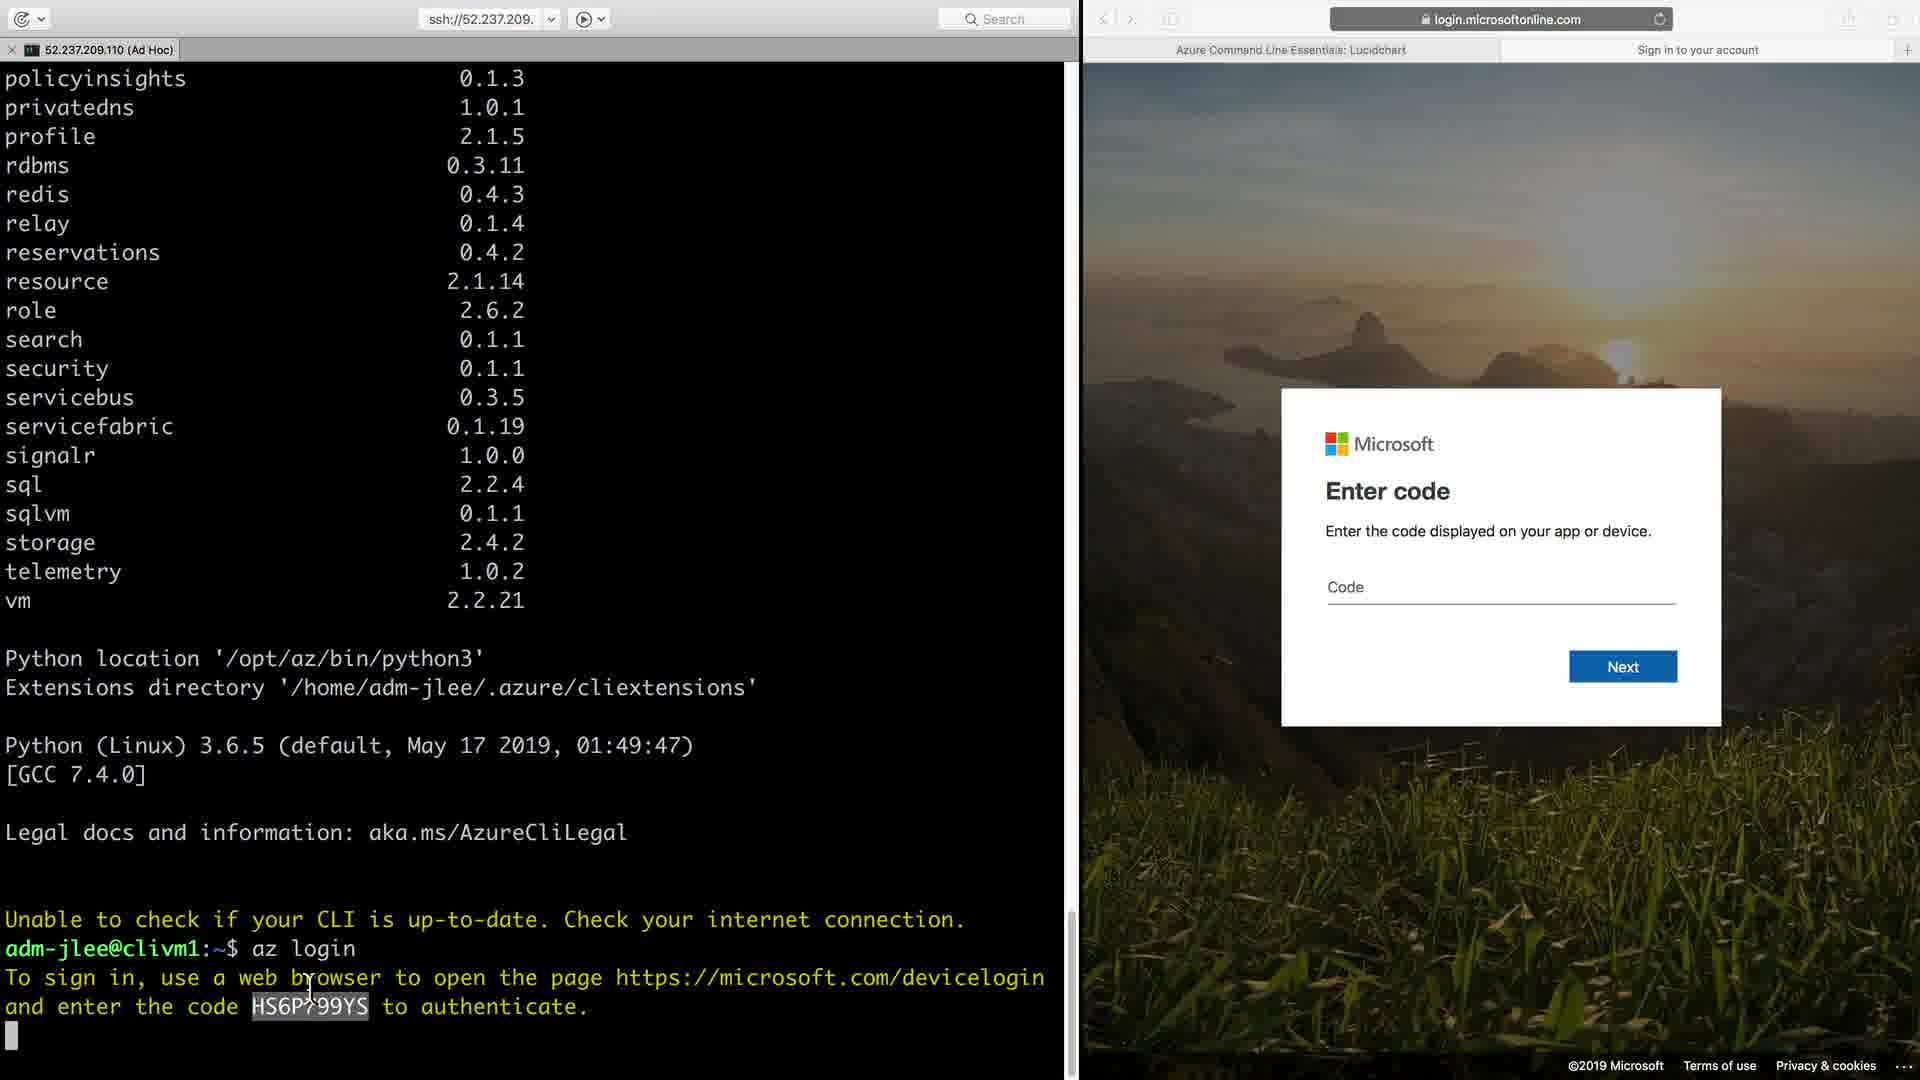Click the Safari back arrow
Screen dimensions: 1920x1080
click(1104, 19)
